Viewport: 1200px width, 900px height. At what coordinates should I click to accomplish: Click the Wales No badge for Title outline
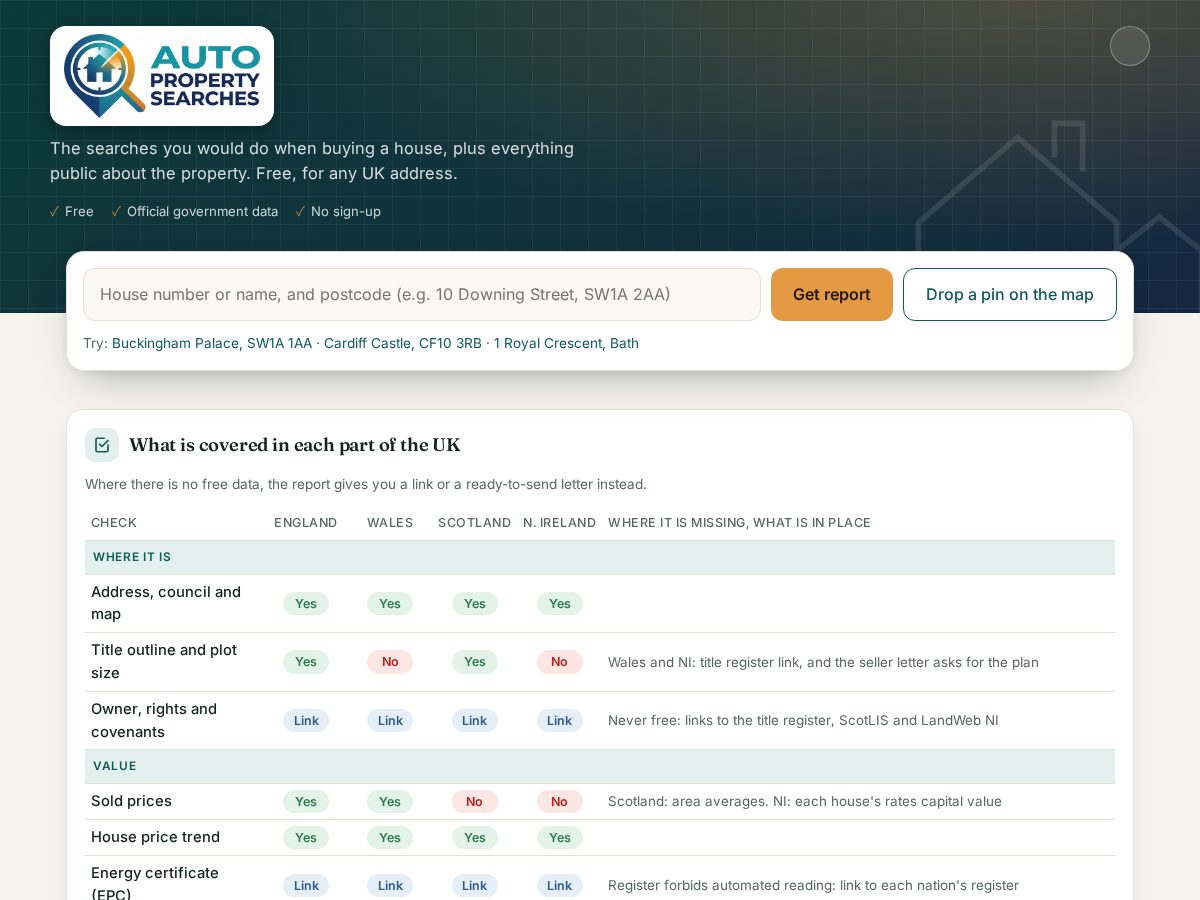point(390,662)
